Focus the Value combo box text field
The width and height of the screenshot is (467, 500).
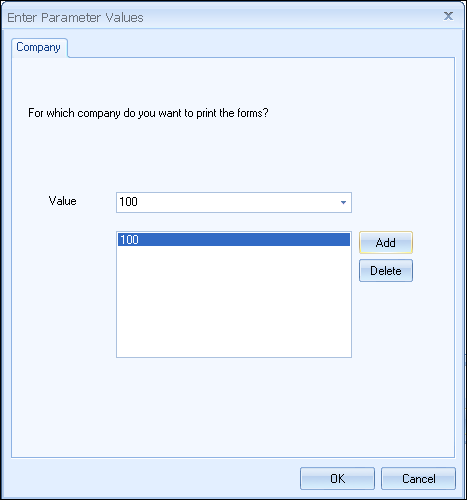[x=227, y=202]
